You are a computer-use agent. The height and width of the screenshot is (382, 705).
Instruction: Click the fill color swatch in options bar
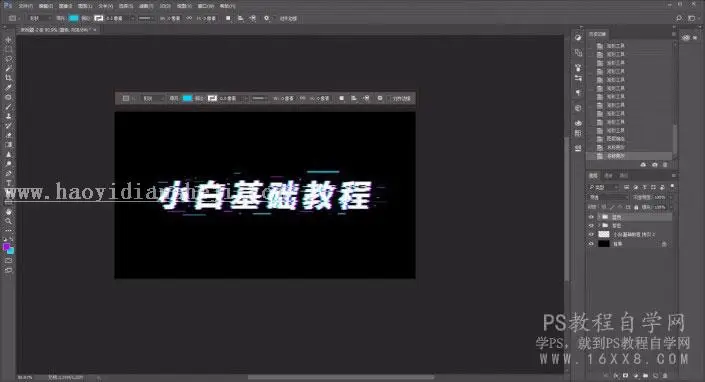73,18
